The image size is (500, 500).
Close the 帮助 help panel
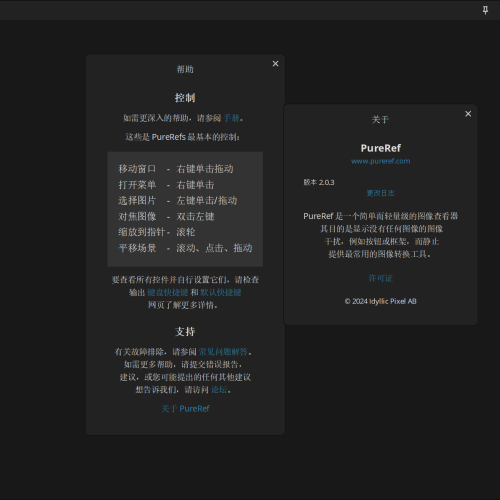[275, 64]
